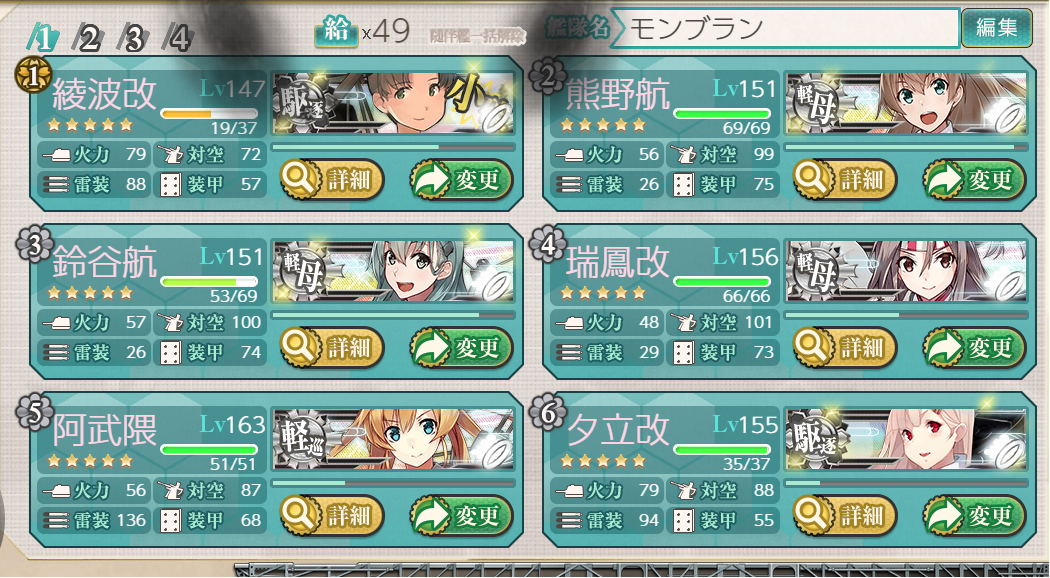This screenshot has height=578, width=1050.
Task: Click 夕立改 ship portrait banner
Action: [x=906, y=438]
